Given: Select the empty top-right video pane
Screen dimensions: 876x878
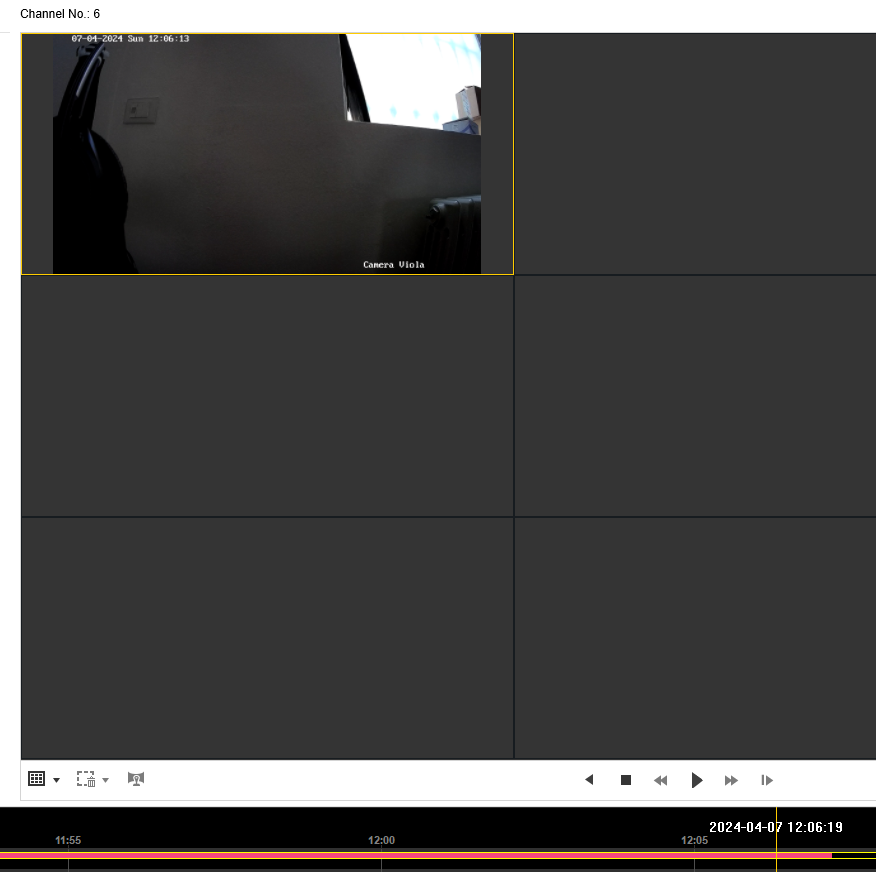Looking at the screenshot, I should [x=695, y=154].
